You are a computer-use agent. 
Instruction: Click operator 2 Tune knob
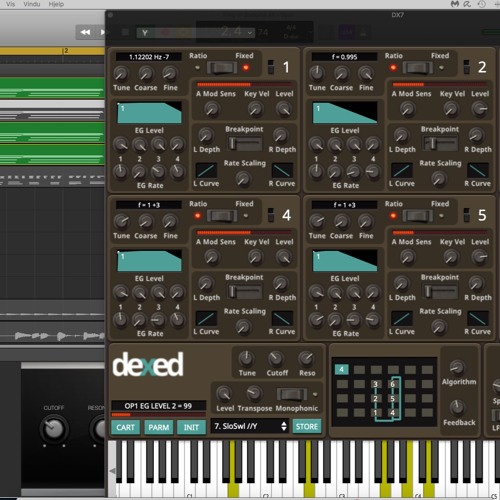(317, 73)
